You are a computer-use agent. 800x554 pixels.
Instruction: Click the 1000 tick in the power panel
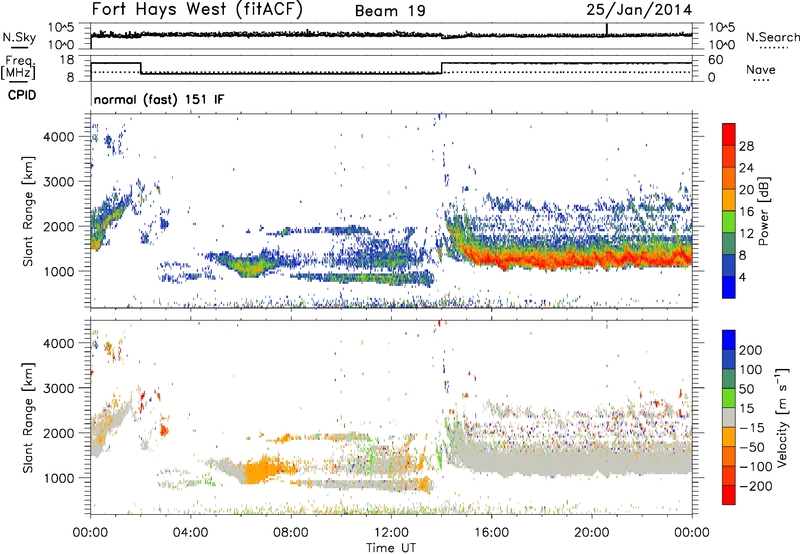click(59, 271)
